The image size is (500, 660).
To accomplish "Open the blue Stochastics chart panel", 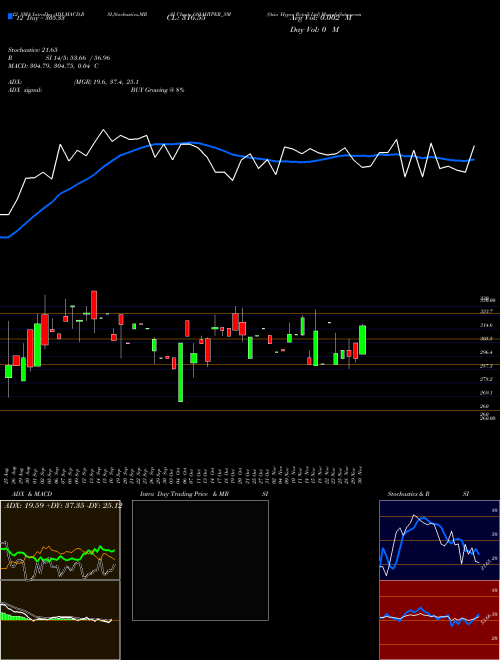I will tap(439, 540).
